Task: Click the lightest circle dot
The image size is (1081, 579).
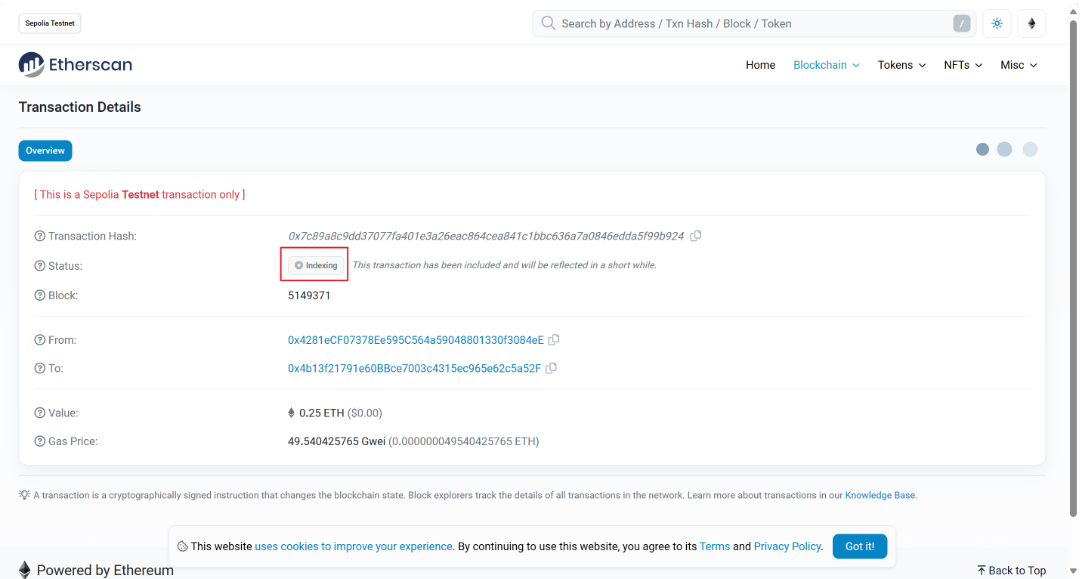Action: pyautogui.click(x=1030, y=149)
